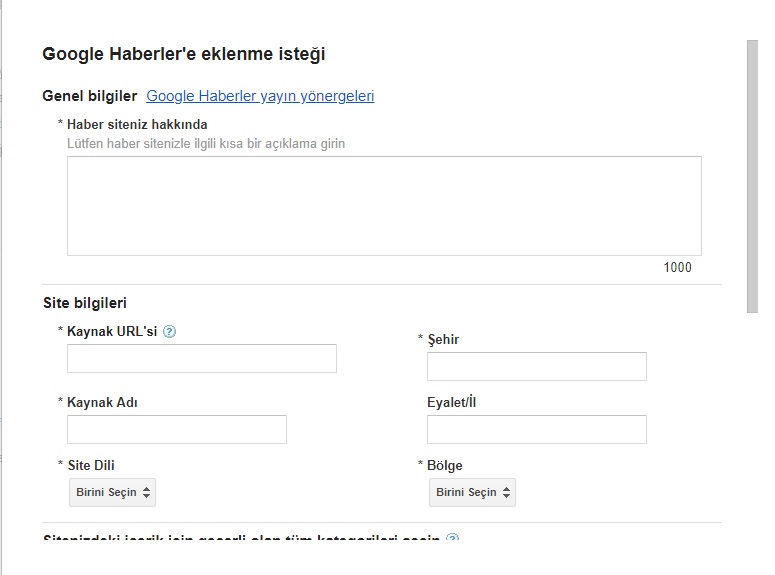This screenshot has height=575, width=775.
Task: Click the 1000 character counter
Action: tap(677, 267)
